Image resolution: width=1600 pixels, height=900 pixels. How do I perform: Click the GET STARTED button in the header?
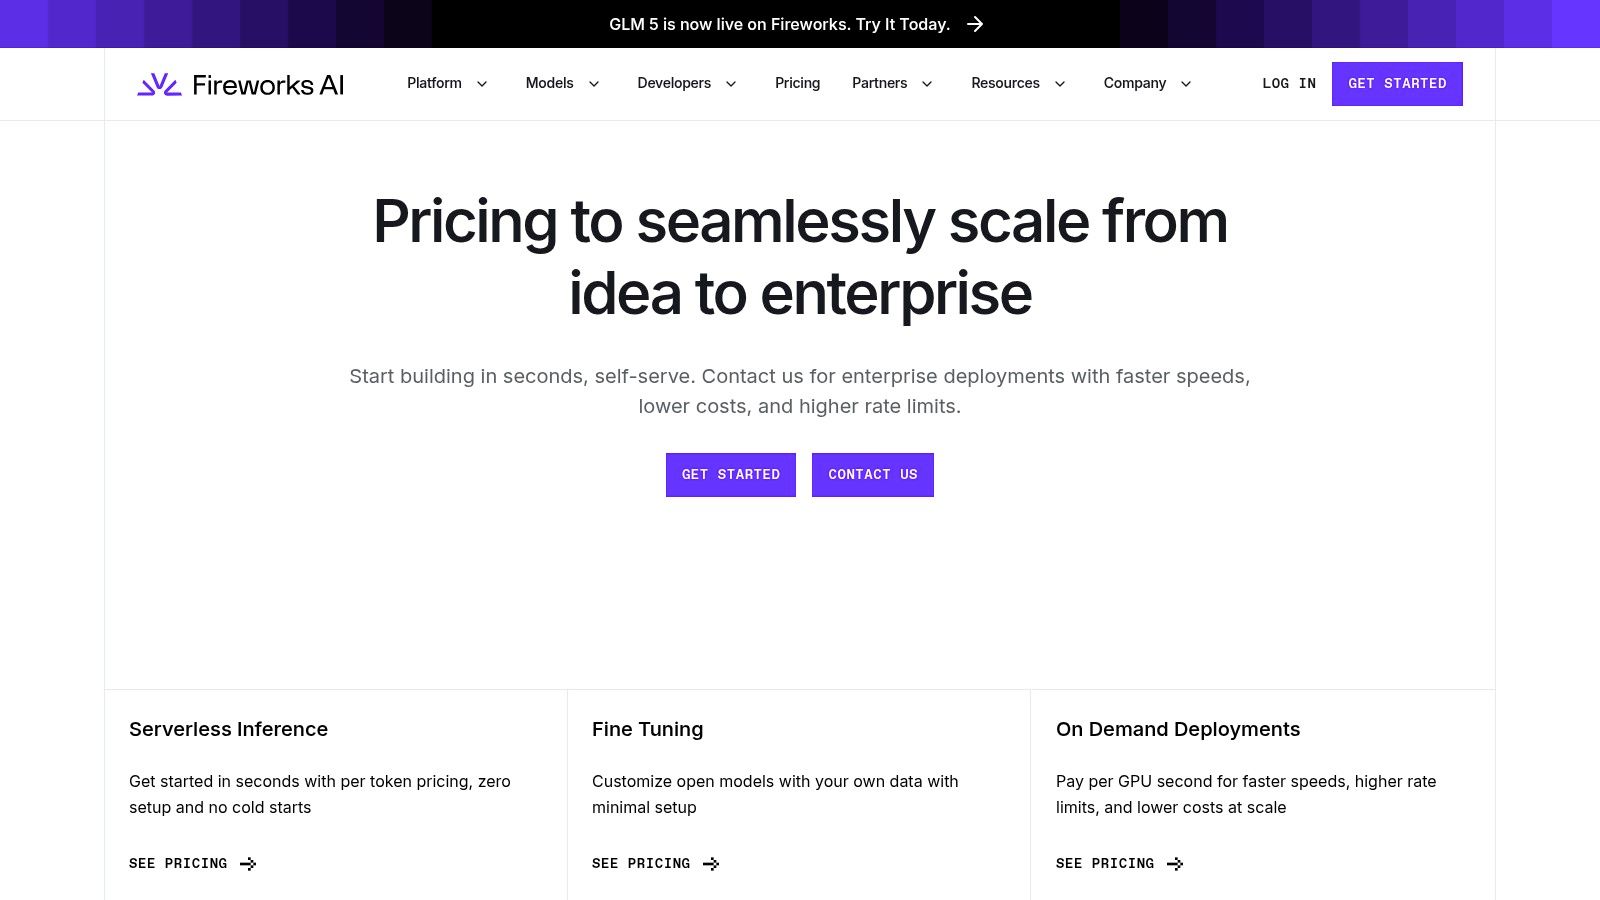(x=1397, y=84)
